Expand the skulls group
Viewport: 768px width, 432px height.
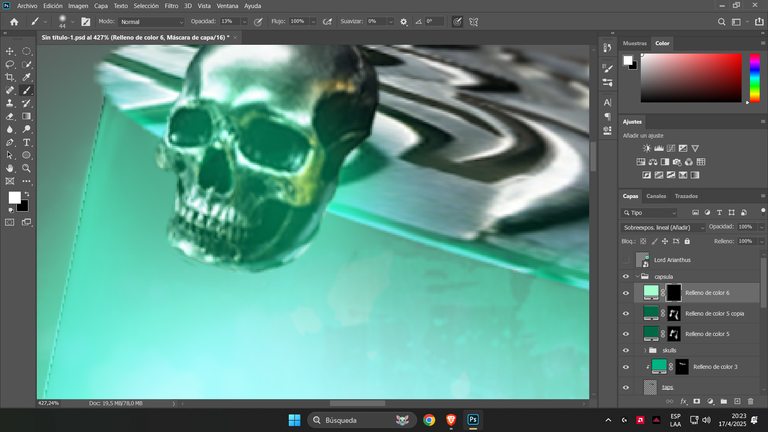(645, 350)
